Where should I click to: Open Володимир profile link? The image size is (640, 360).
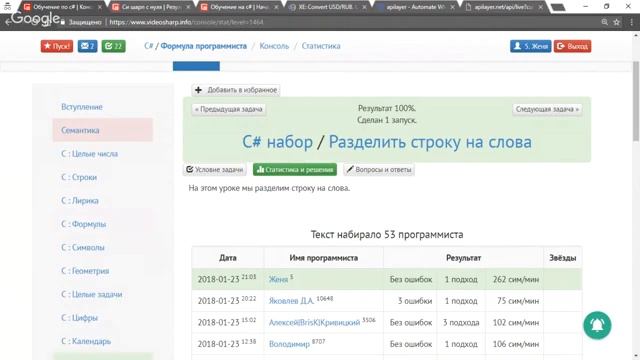[289, 344]
